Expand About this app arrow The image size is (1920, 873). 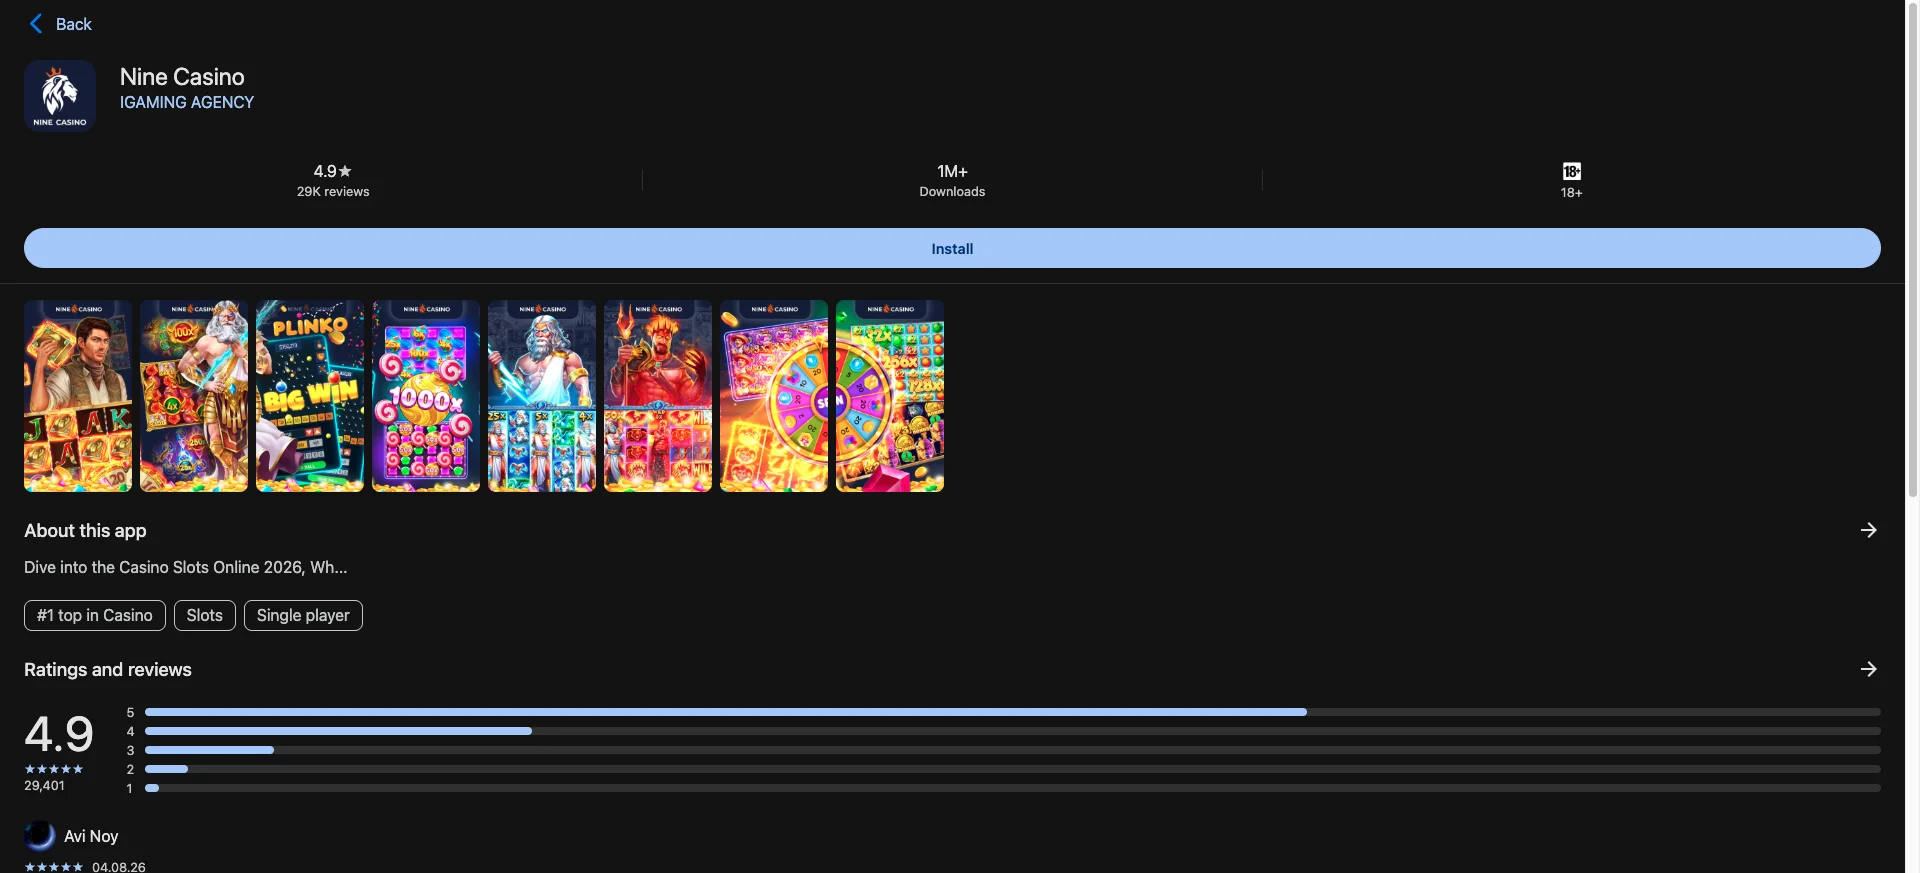coord(1868,530)
